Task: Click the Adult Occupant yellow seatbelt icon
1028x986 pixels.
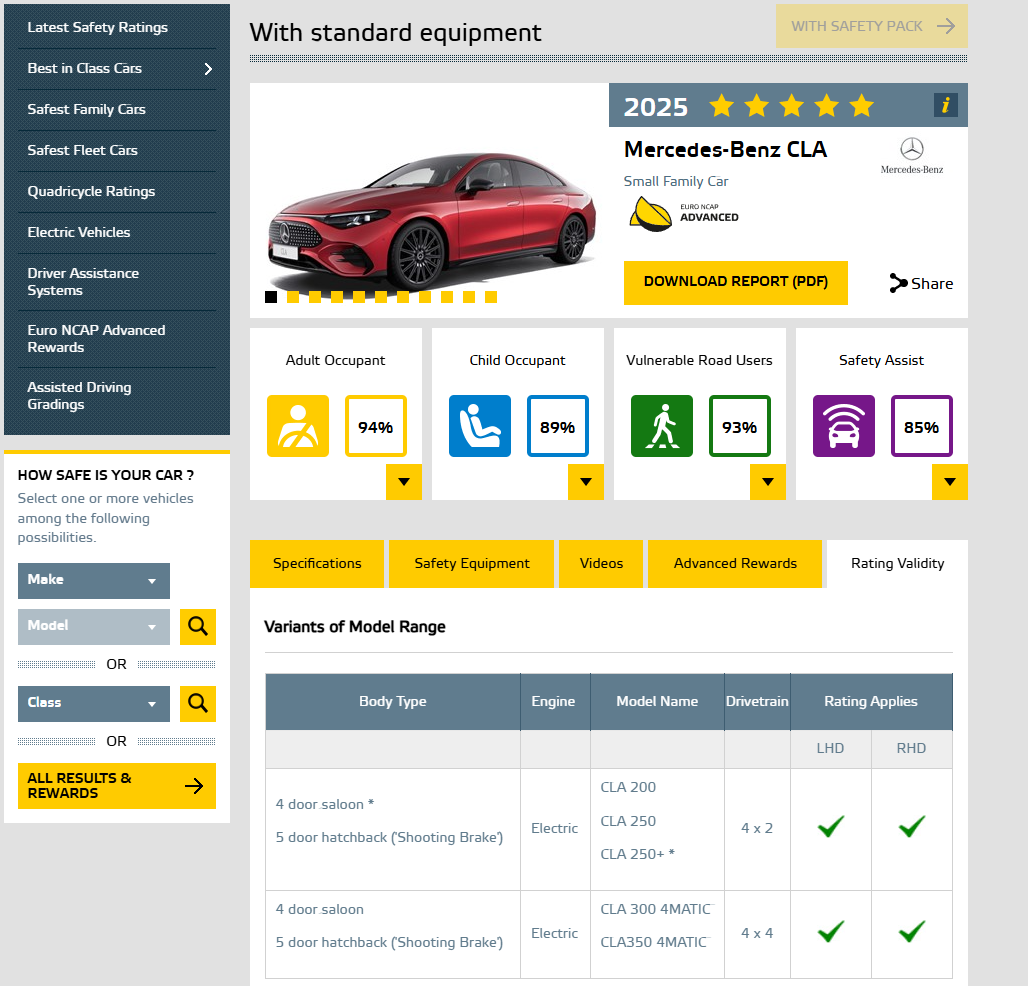Action: (297, 426)
